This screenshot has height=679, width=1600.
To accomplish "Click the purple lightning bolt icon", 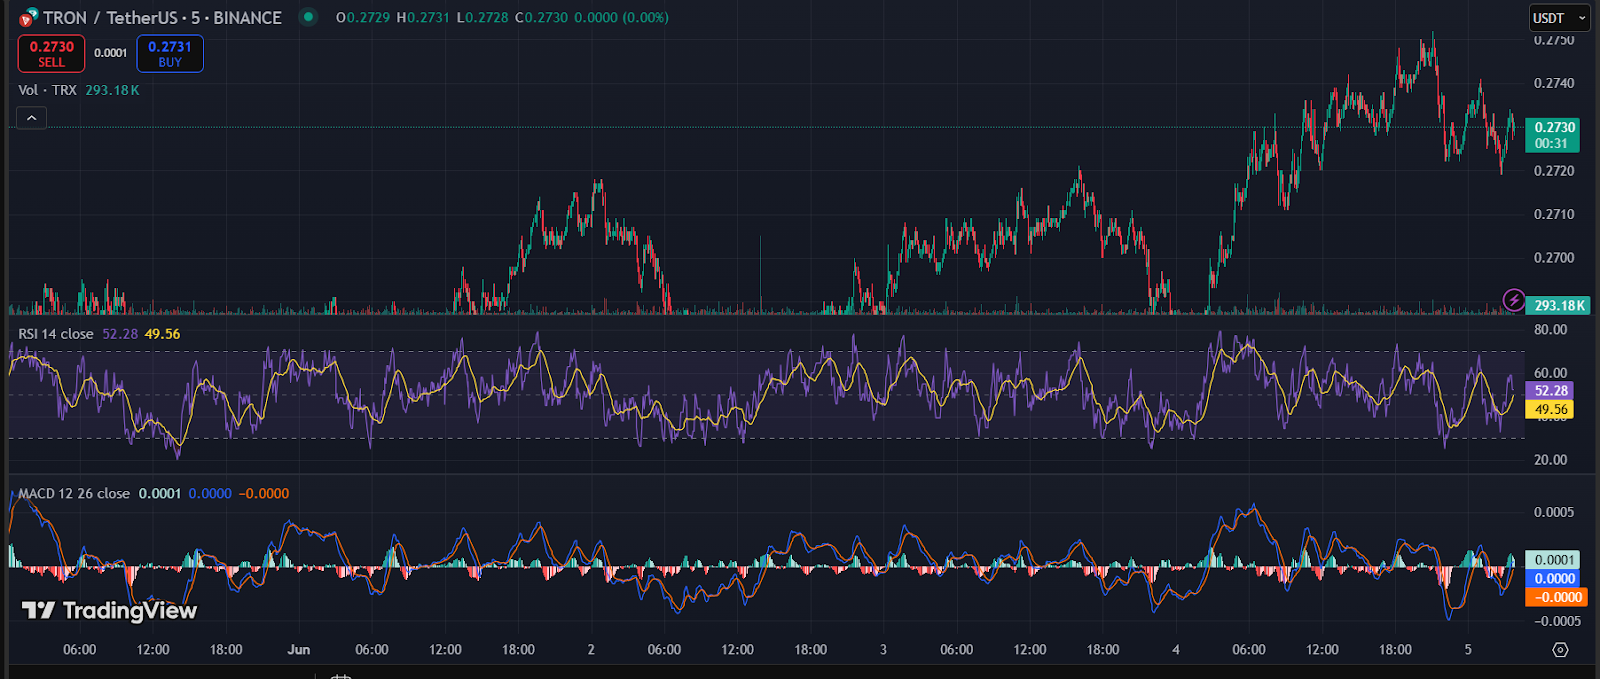I will tap(1514, 300).
